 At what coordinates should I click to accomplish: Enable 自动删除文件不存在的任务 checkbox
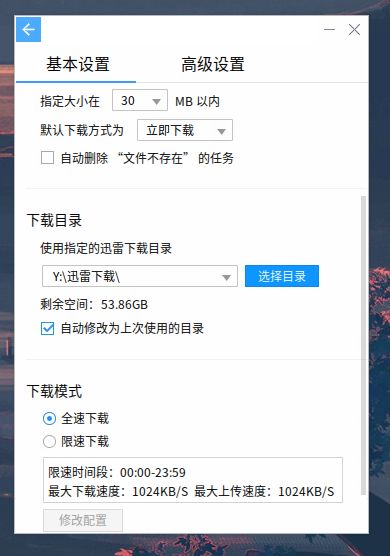[48, 158]
